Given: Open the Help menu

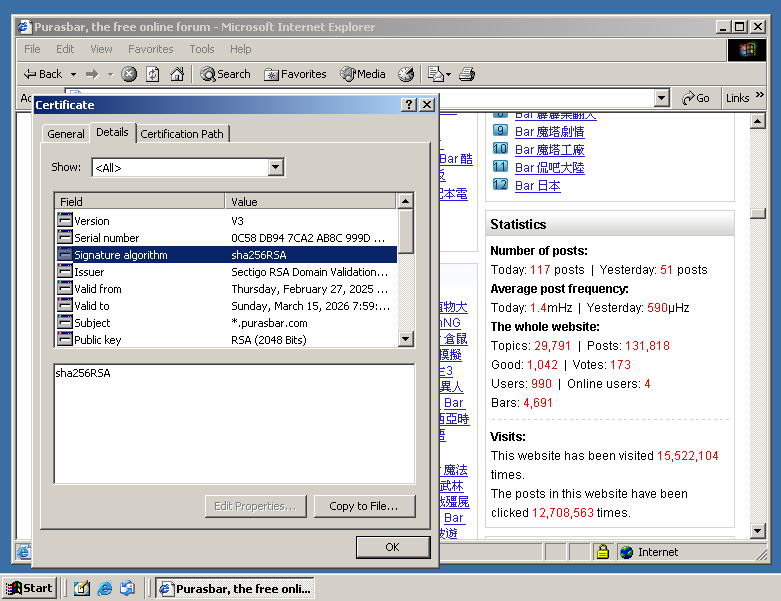Looking at the screenshot, I should (241, 49).
